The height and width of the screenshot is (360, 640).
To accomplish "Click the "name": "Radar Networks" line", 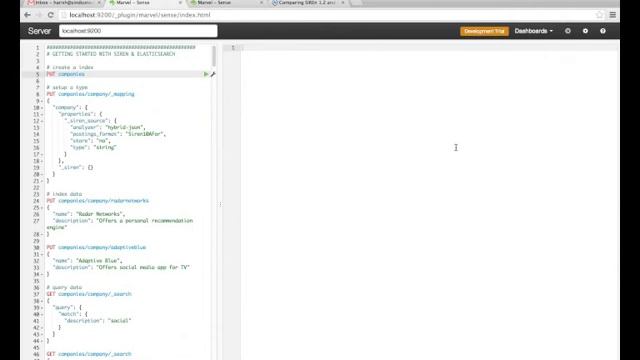I will (89, 214).
